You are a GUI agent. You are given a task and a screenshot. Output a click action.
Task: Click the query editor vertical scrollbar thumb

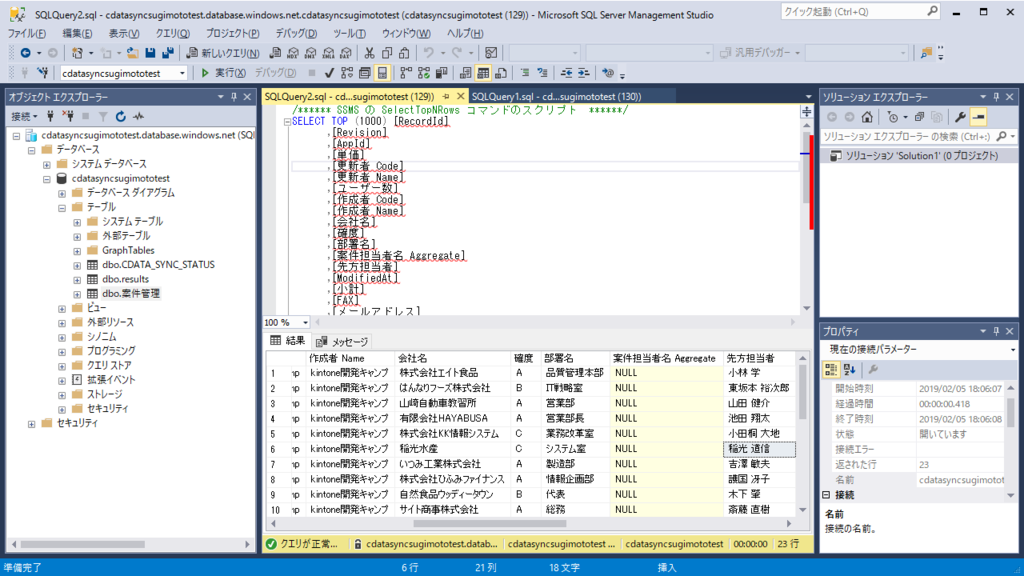(x=807, y=167)
